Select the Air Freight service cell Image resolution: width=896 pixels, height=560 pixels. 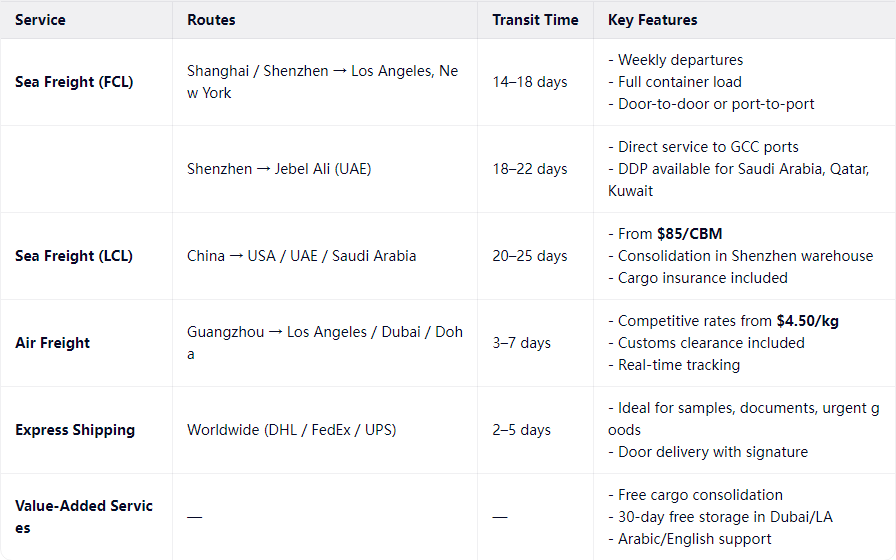pos(52,343)
